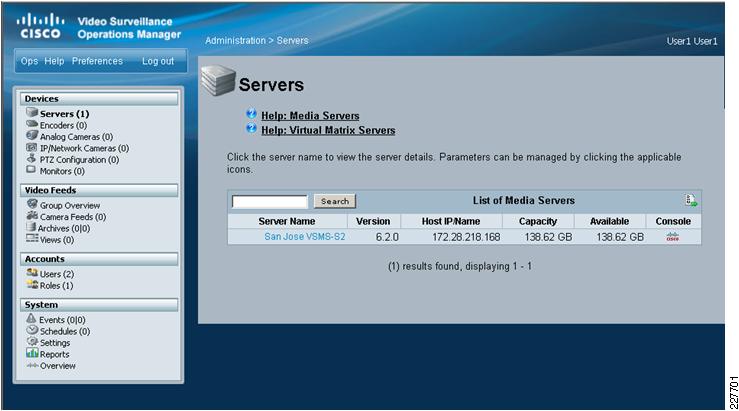Click the PTZ Configuration joystick icon
Screen dimensions: 739x411
click(32, 159)
